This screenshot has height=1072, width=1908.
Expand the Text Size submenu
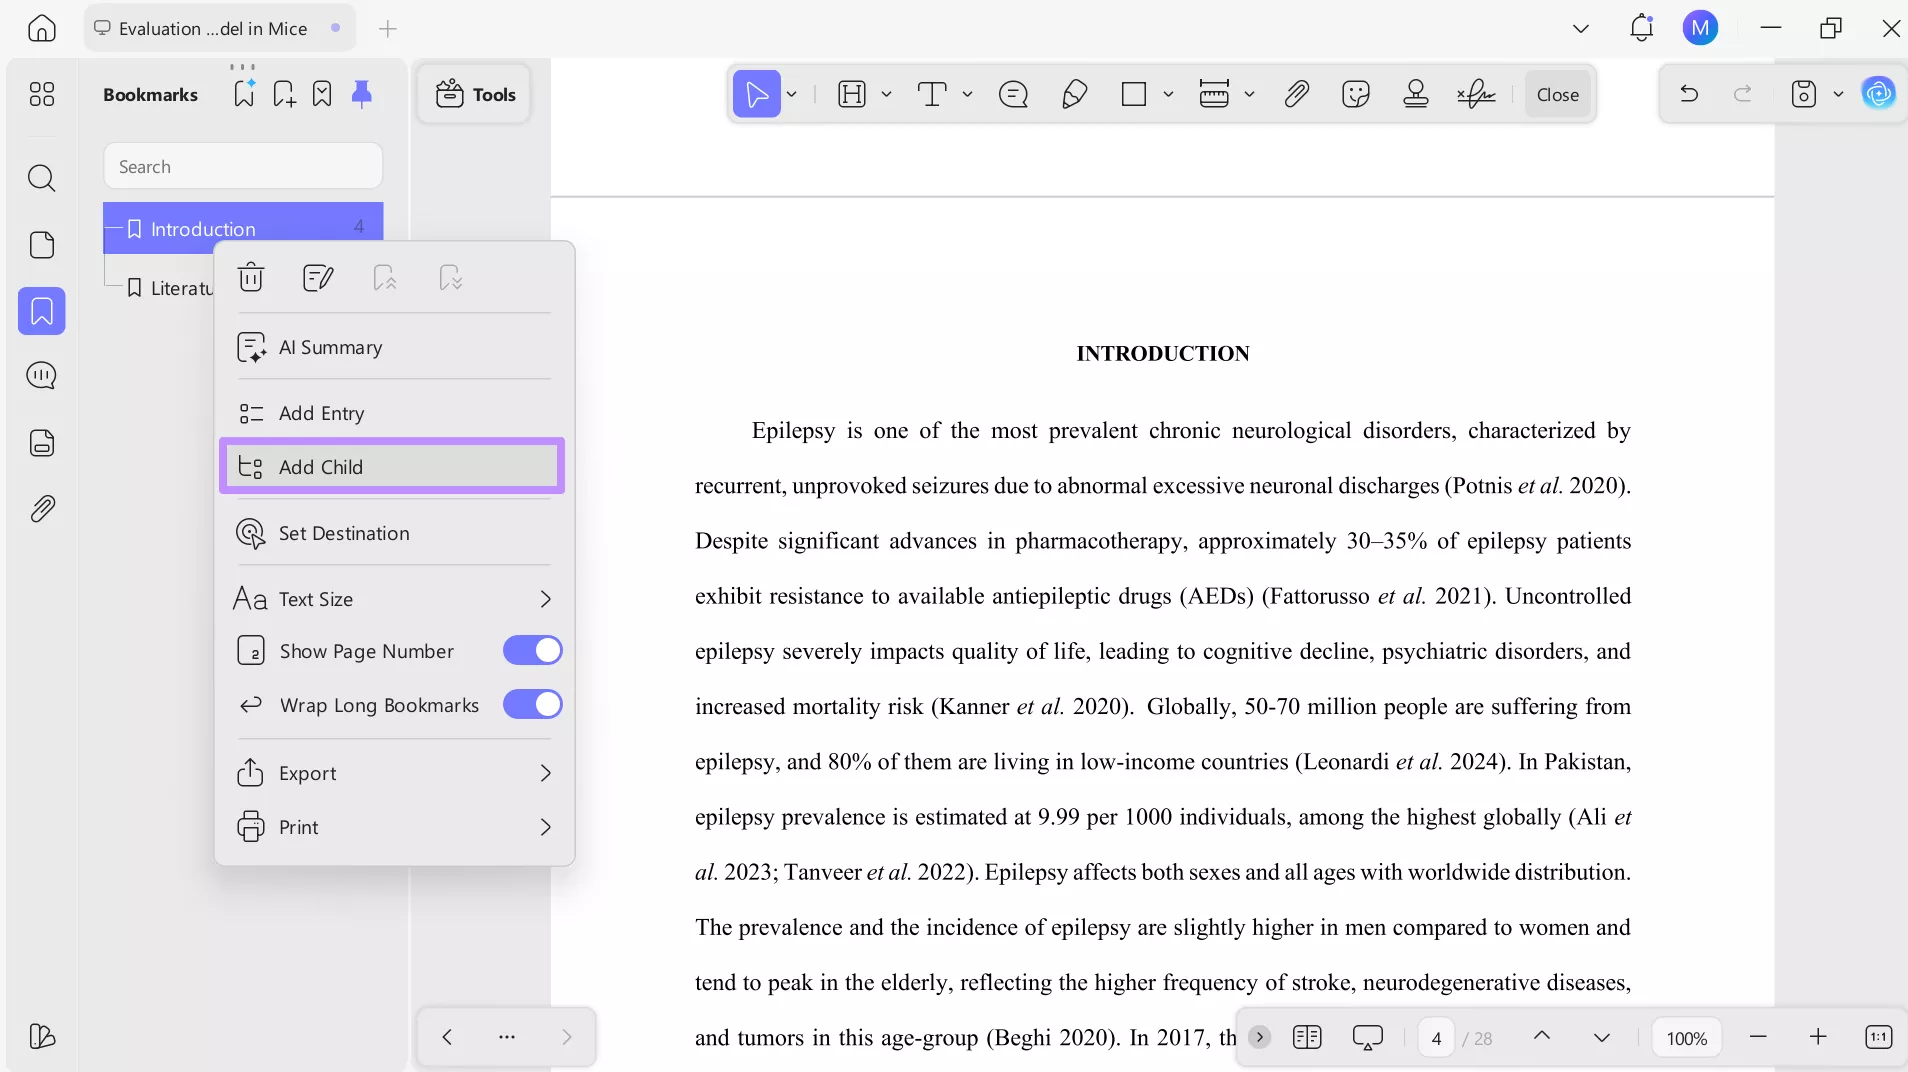point(545,599)
